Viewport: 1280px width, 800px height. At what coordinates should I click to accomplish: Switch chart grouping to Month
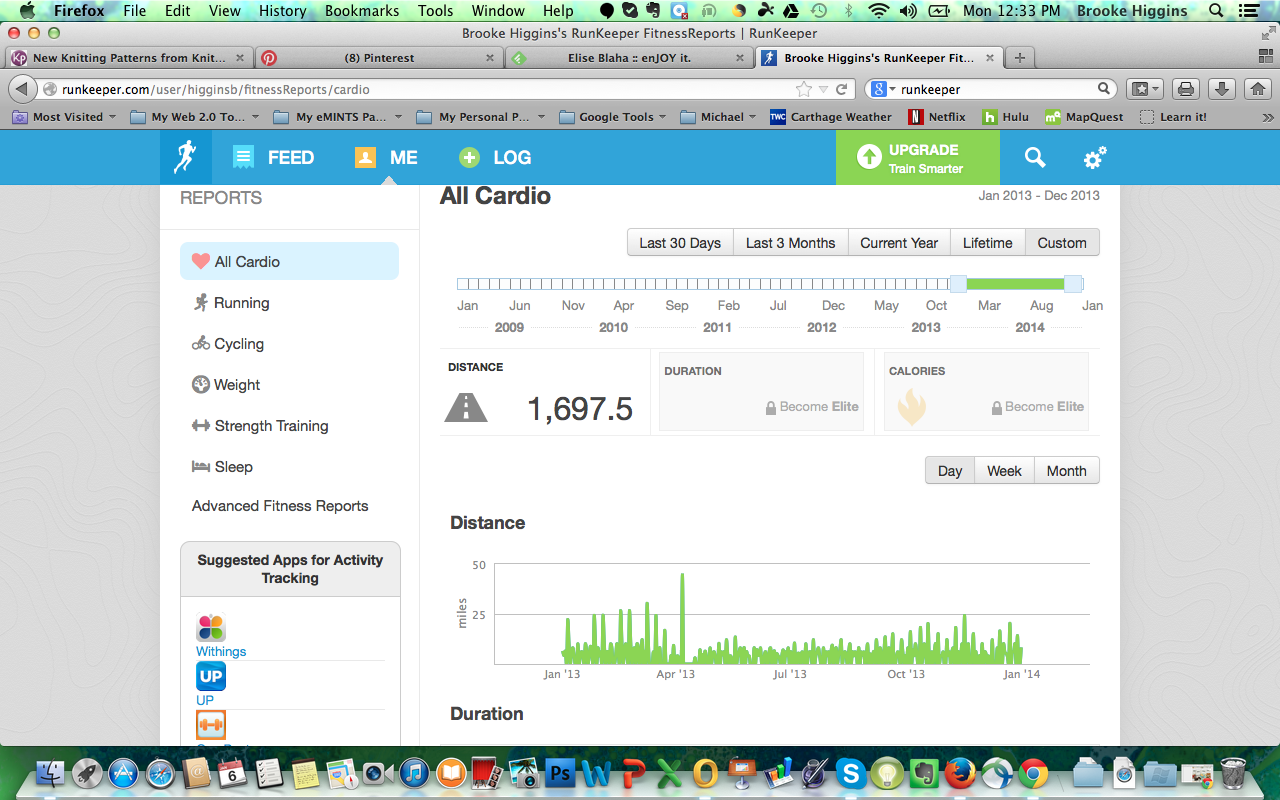[x=1067, y=471]
